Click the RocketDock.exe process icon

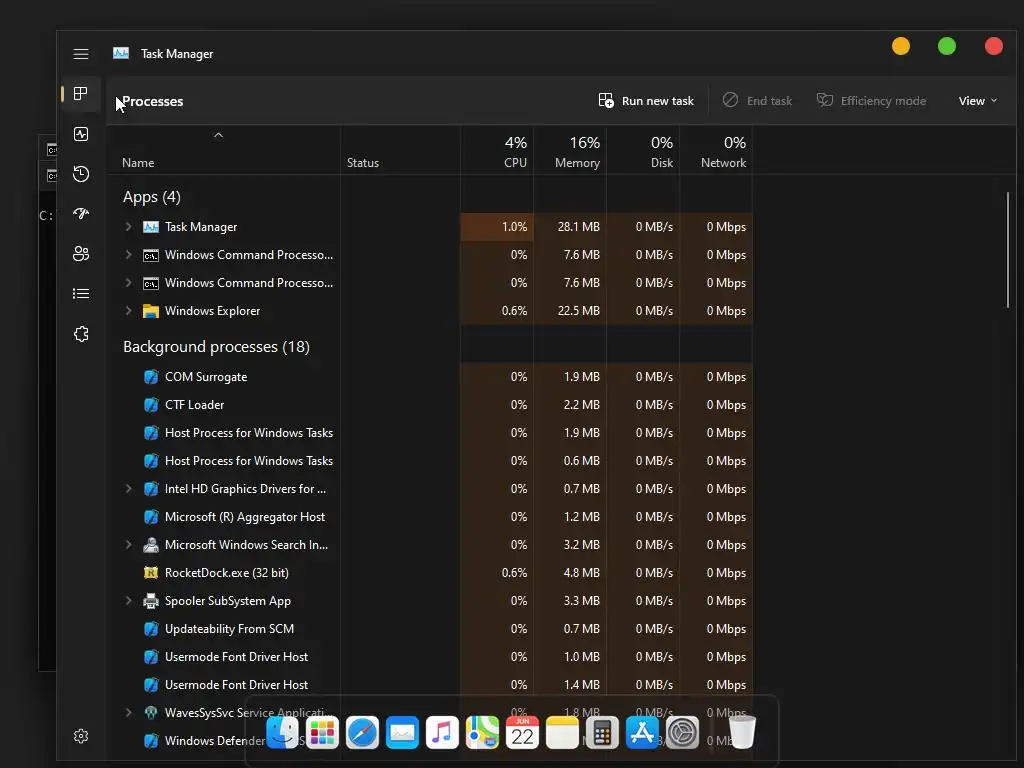(x=151, y=573)
